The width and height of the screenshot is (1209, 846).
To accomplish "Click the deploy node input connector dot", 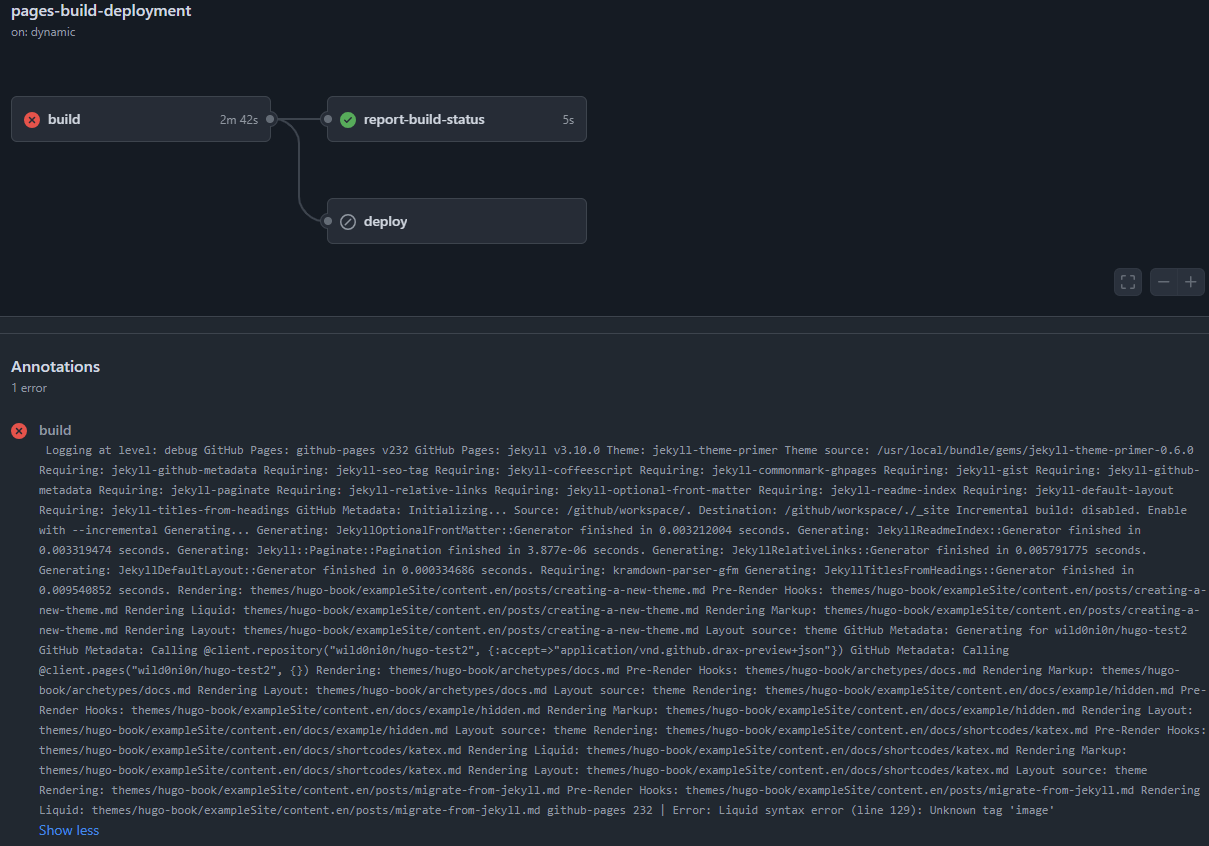I will (x=327, y=221).
